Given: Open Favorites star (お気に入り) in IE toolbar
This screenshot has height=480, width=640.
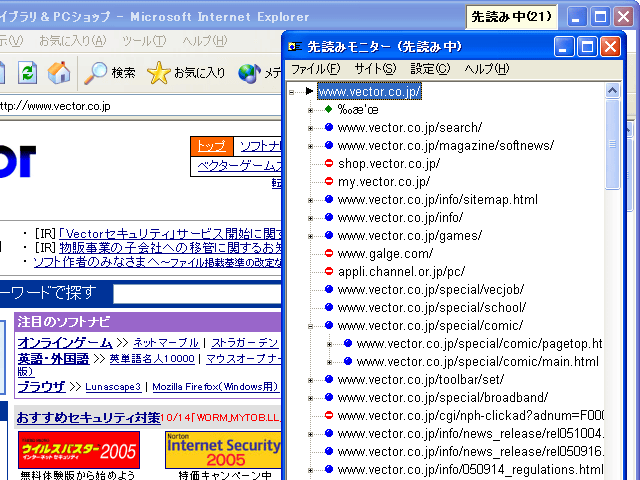Looking at the screenshot, I should [x=186, y=73].
